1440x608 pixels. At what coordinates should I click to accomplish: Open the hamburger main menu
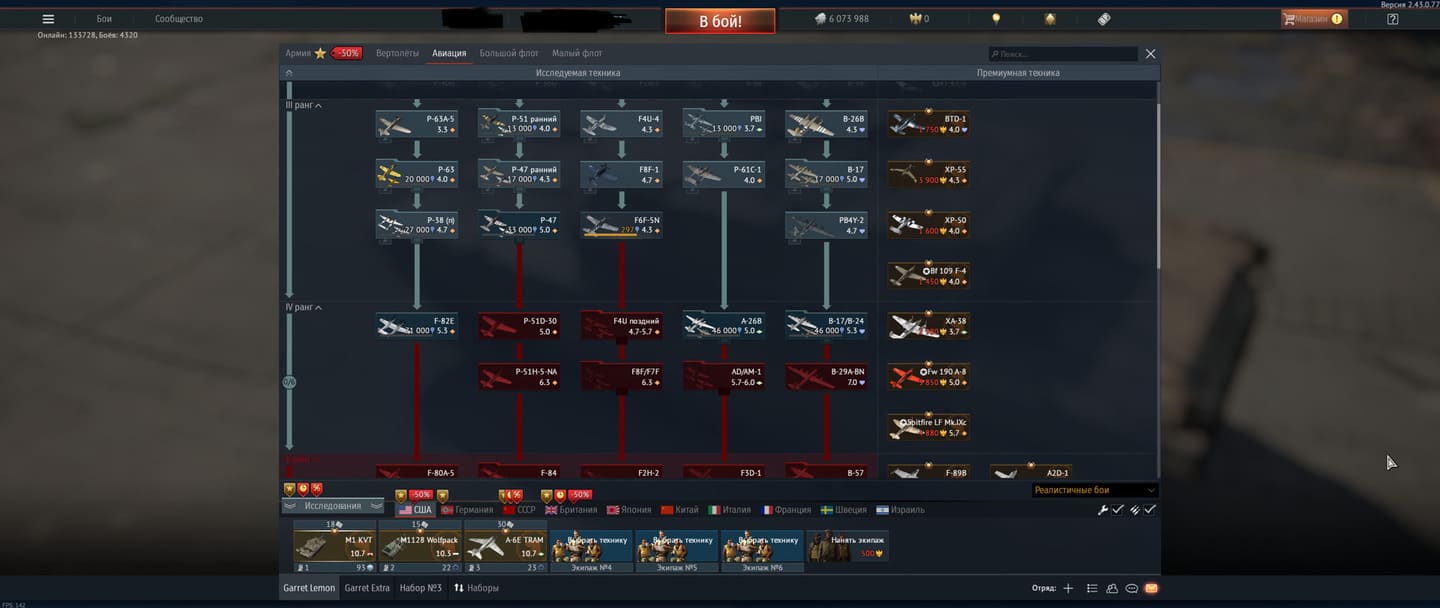(x=48, y=19)
